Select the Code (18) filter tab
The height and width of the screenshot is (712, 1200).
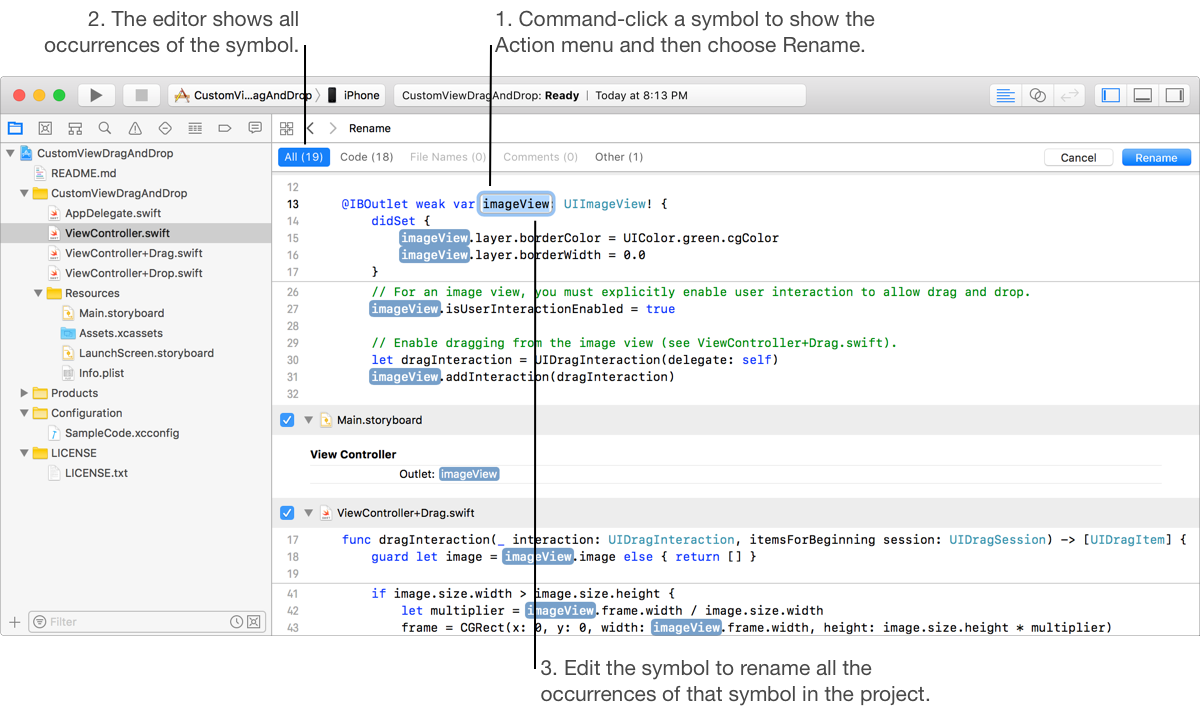click(366, 157)
